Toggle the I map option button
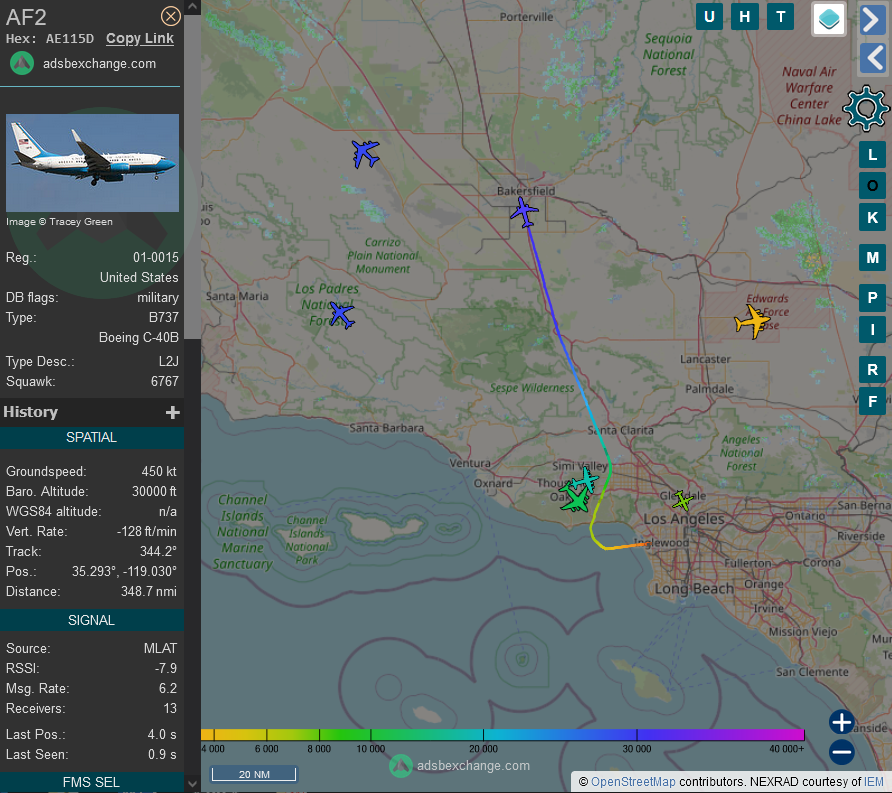 (x=872, y=329)
